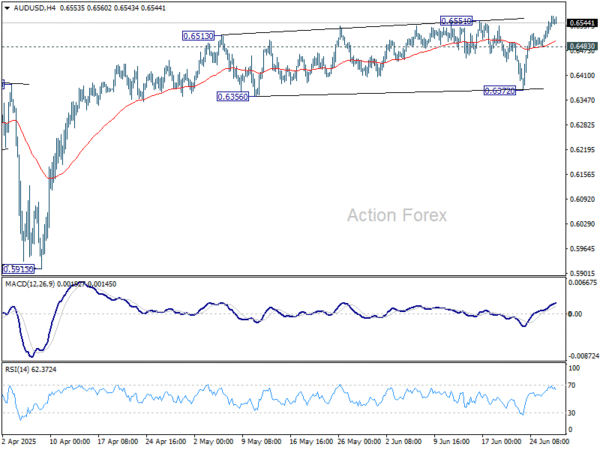Click the Action Forex watermark
The height and width of the screenshot is (450, 600).
397,215
